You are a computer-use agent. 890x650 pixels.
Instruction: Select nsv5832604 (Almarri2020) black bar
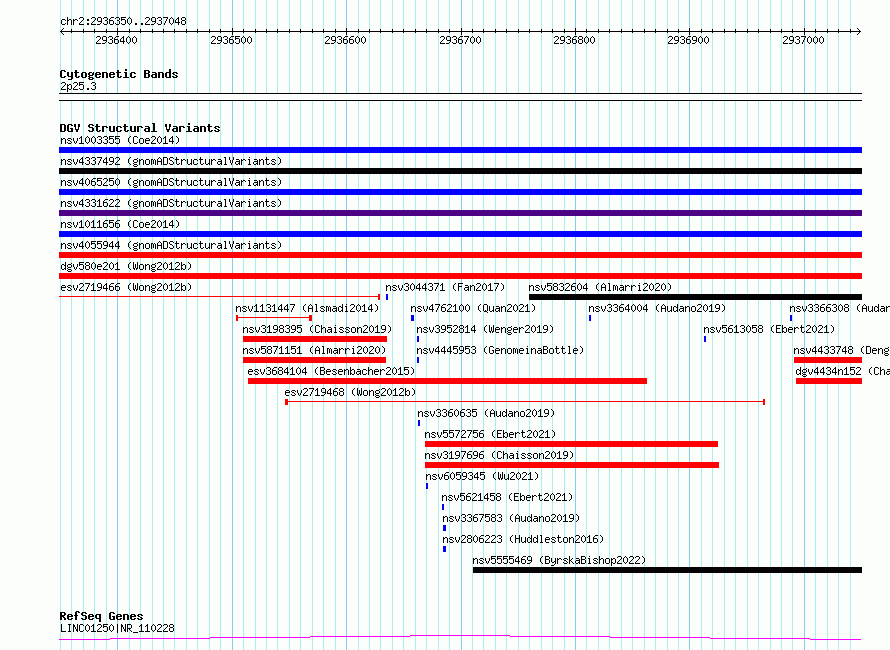point(695,297)
